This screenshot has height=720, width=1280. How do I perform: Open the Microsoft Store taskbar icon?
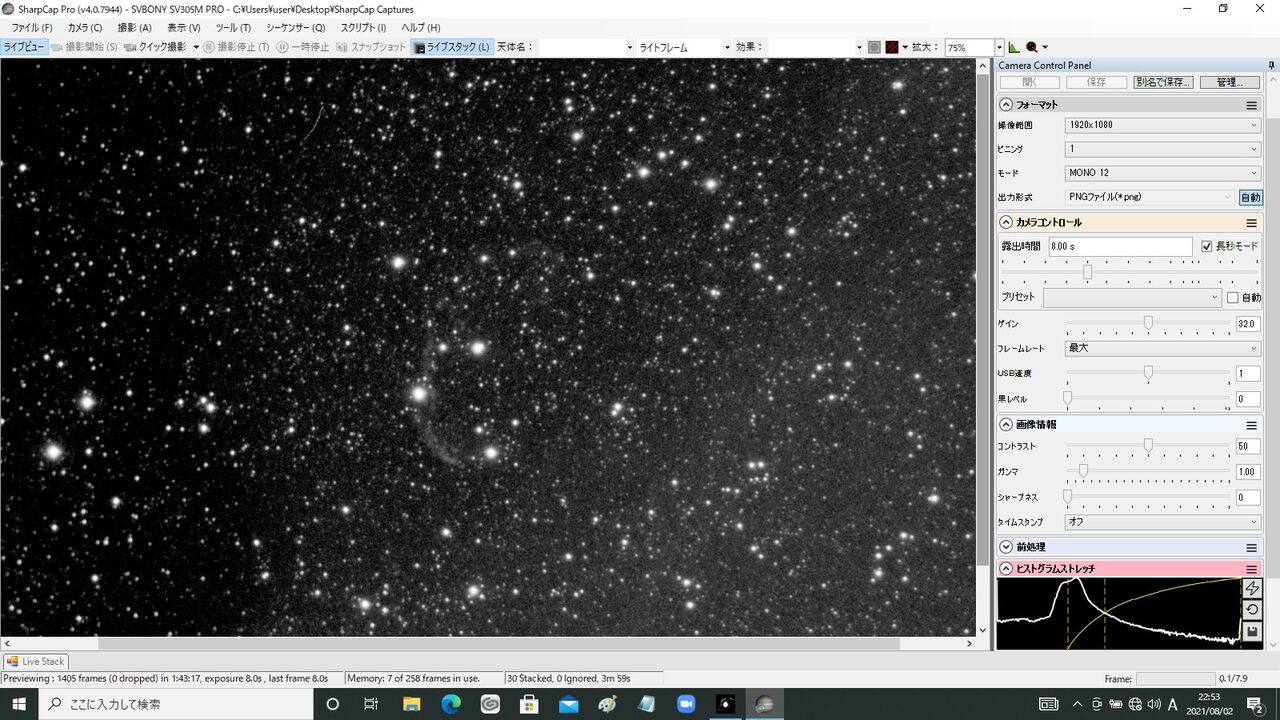tap(529, 704)
